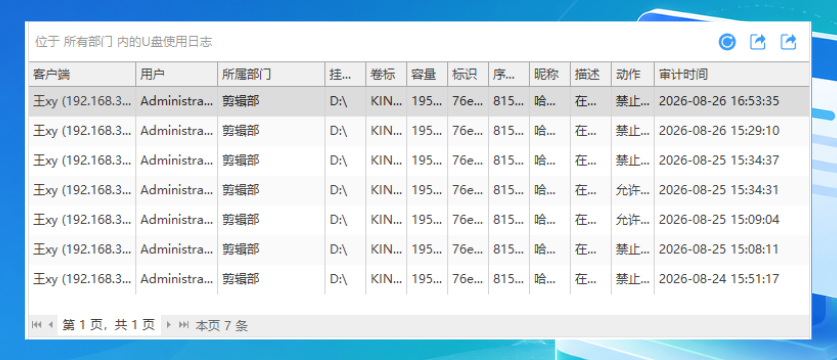Click 允许... action in the 15:34:31 row

(x=633, y=190)
